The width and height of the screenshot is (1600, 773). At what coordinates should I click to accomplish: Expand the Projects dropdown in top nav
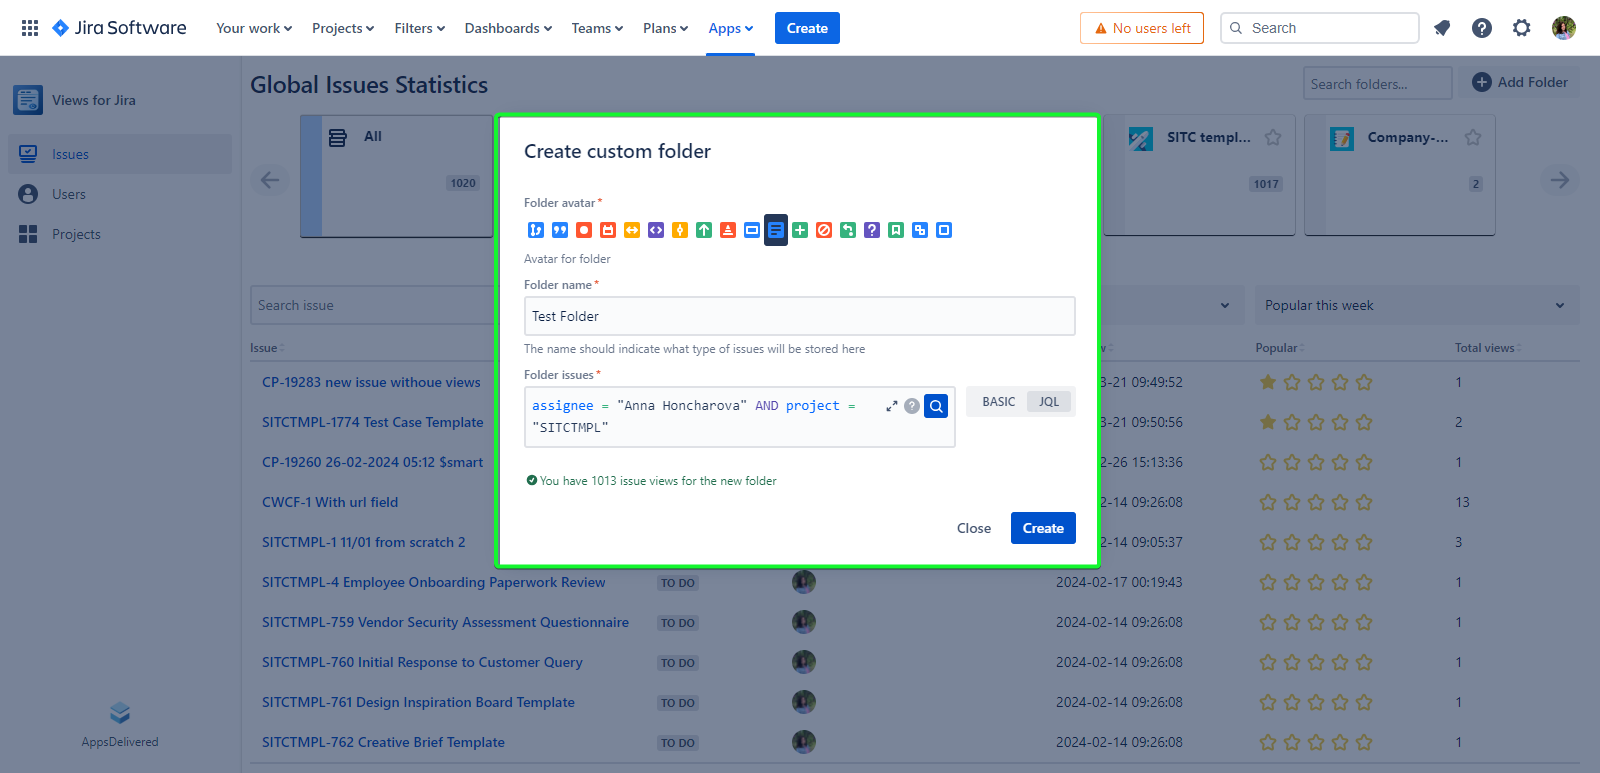tap(343, 28)
